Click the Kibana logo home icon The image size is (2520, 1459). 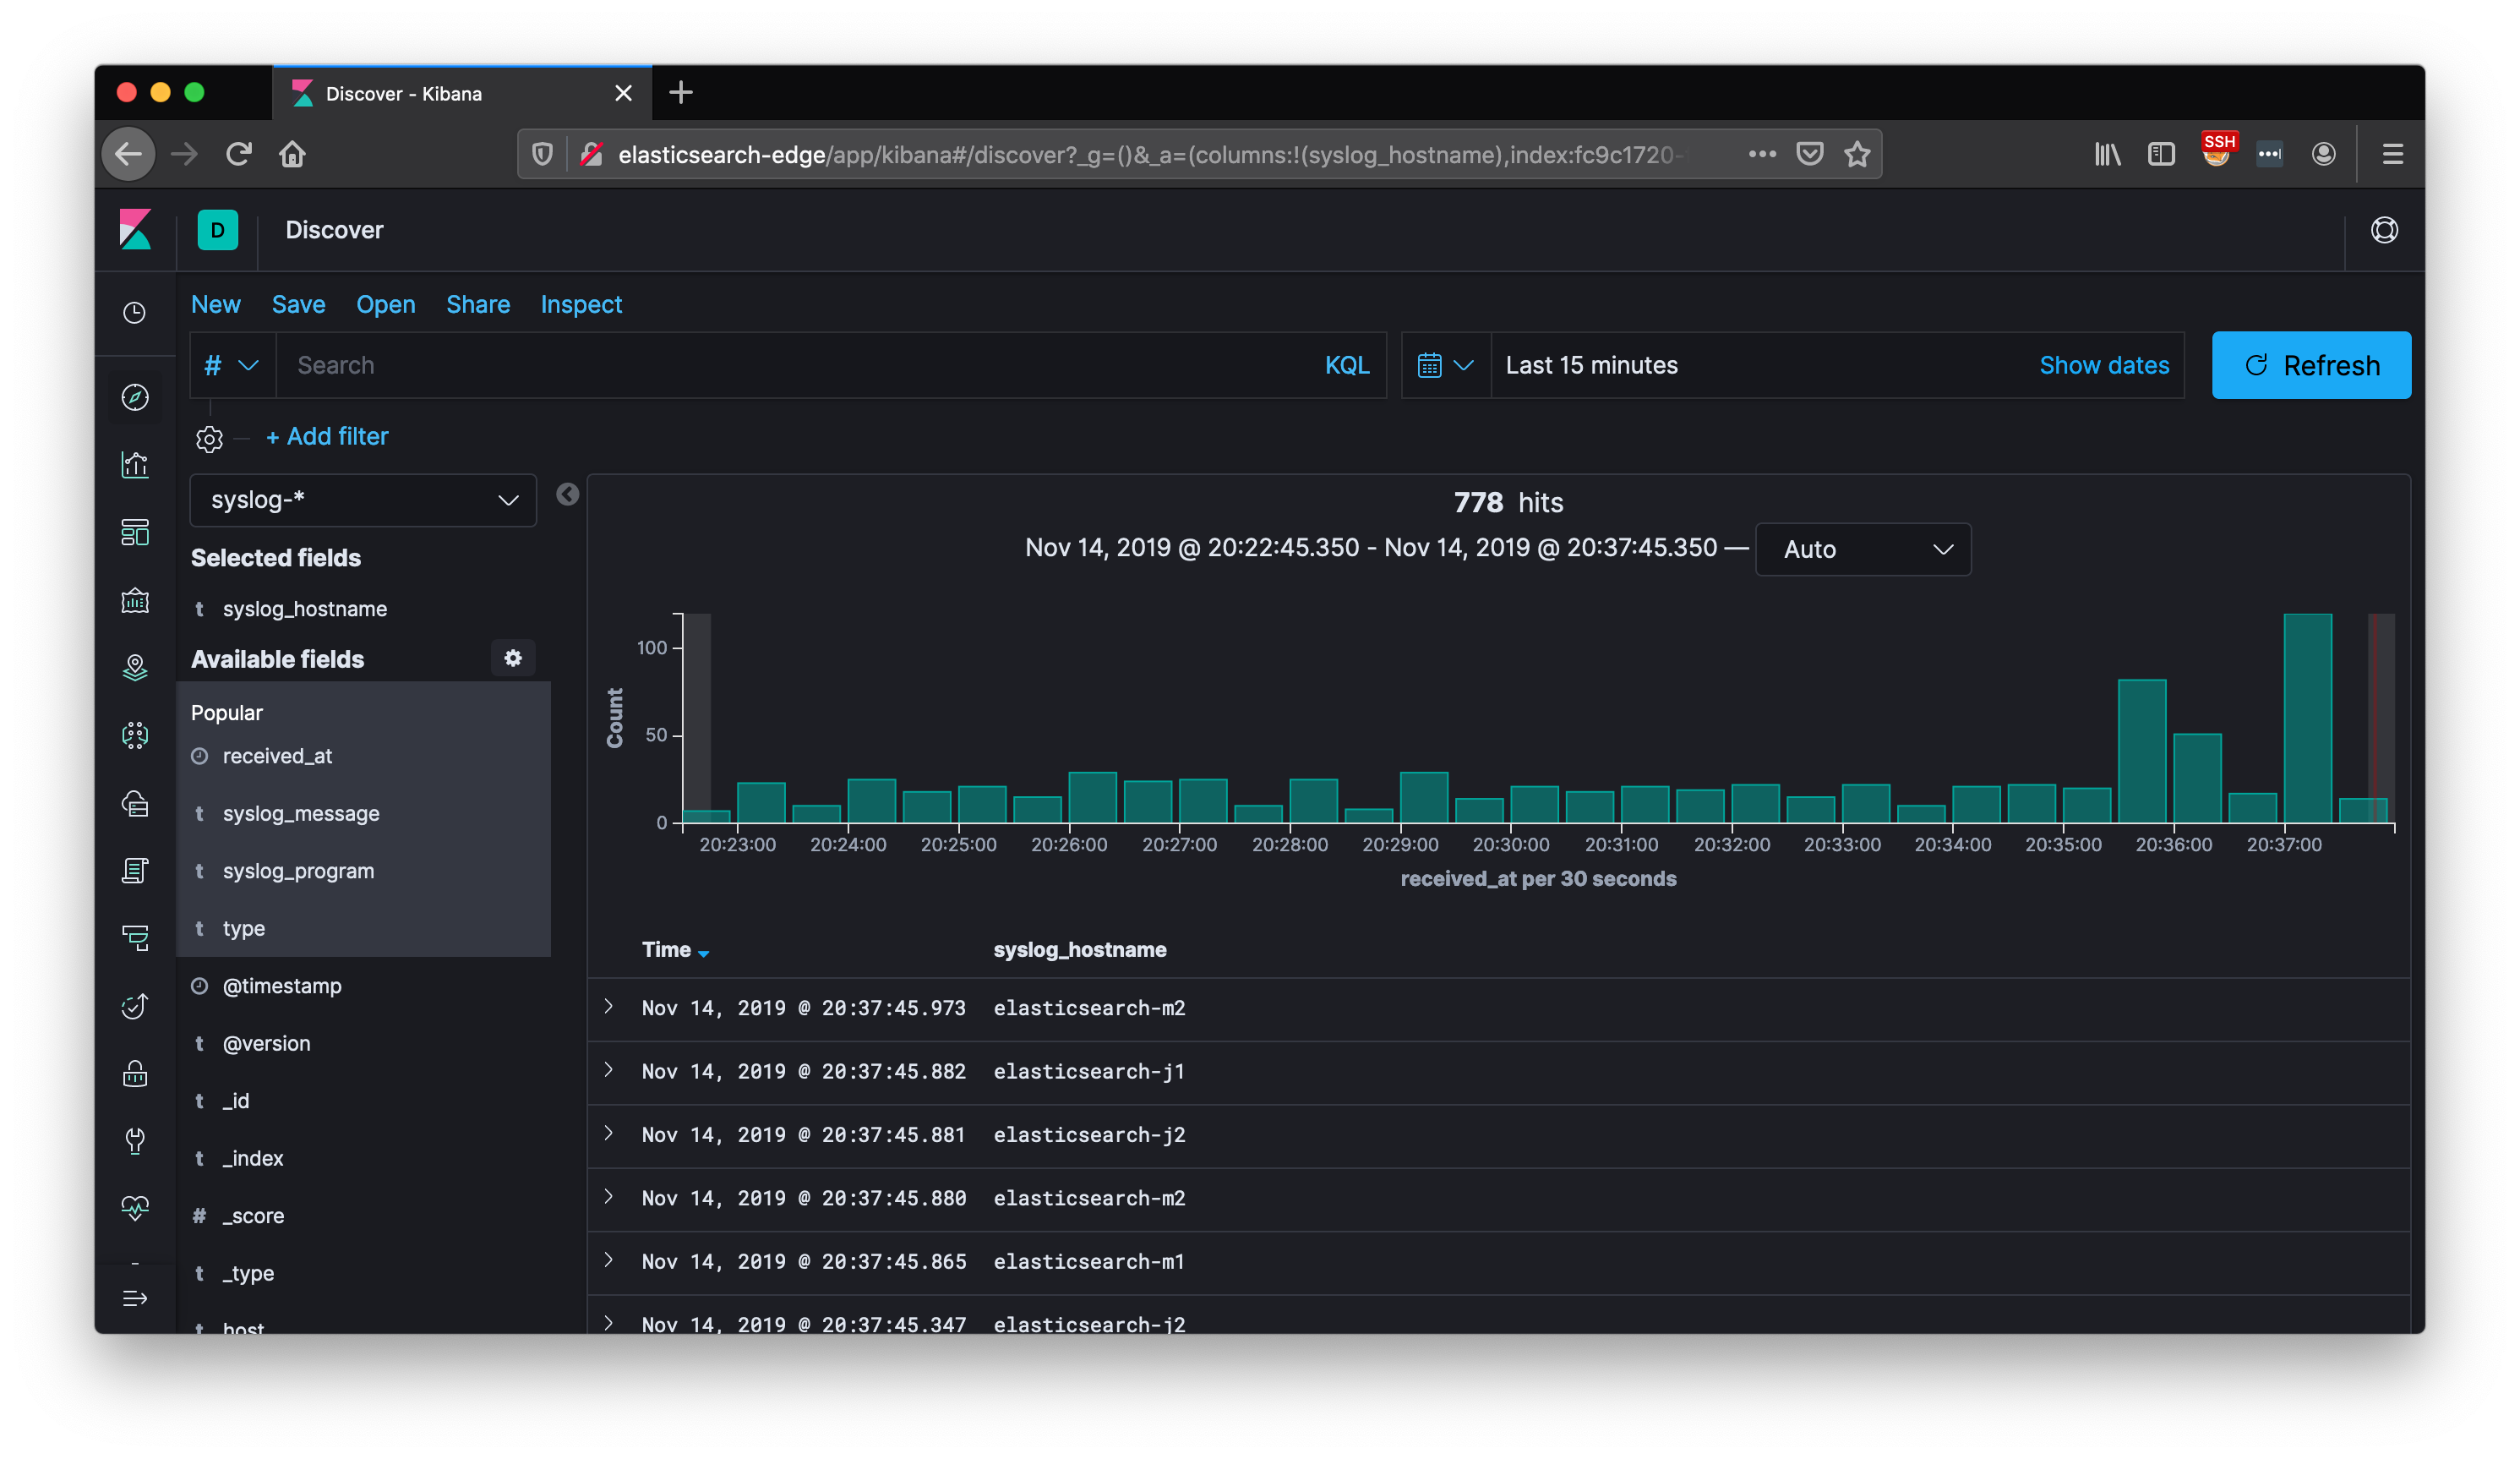pyautogui.click(x=135, y=230)
